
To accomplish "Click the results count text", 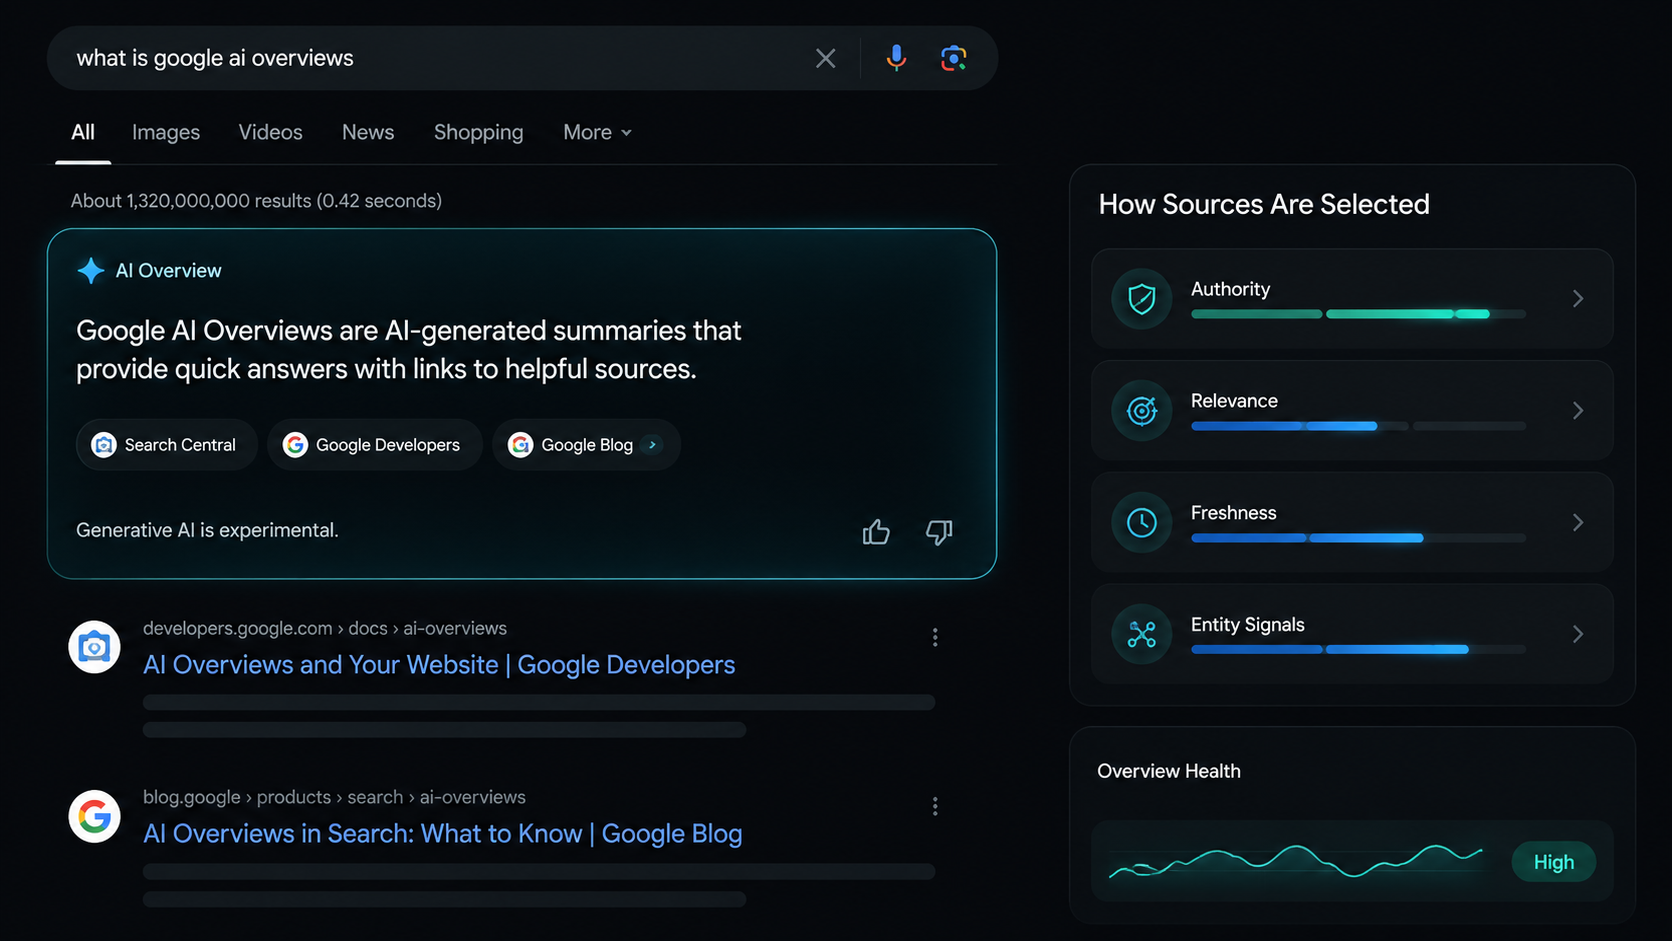I will pyautogui.click(x=256, y=201).
